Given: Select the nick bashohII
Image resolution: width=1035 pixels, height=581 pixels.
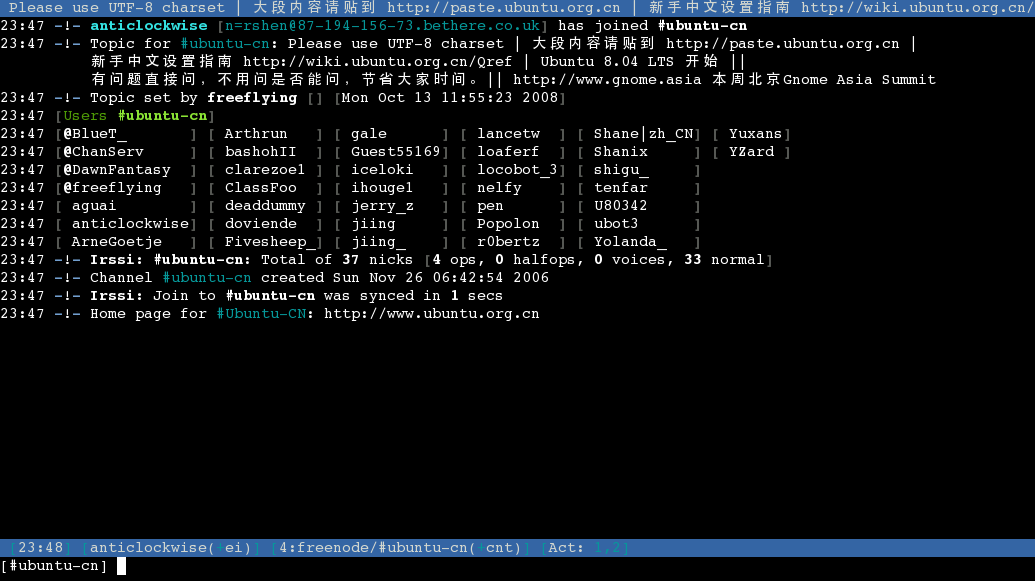Looking at the screenshot, I should [260, 152].
